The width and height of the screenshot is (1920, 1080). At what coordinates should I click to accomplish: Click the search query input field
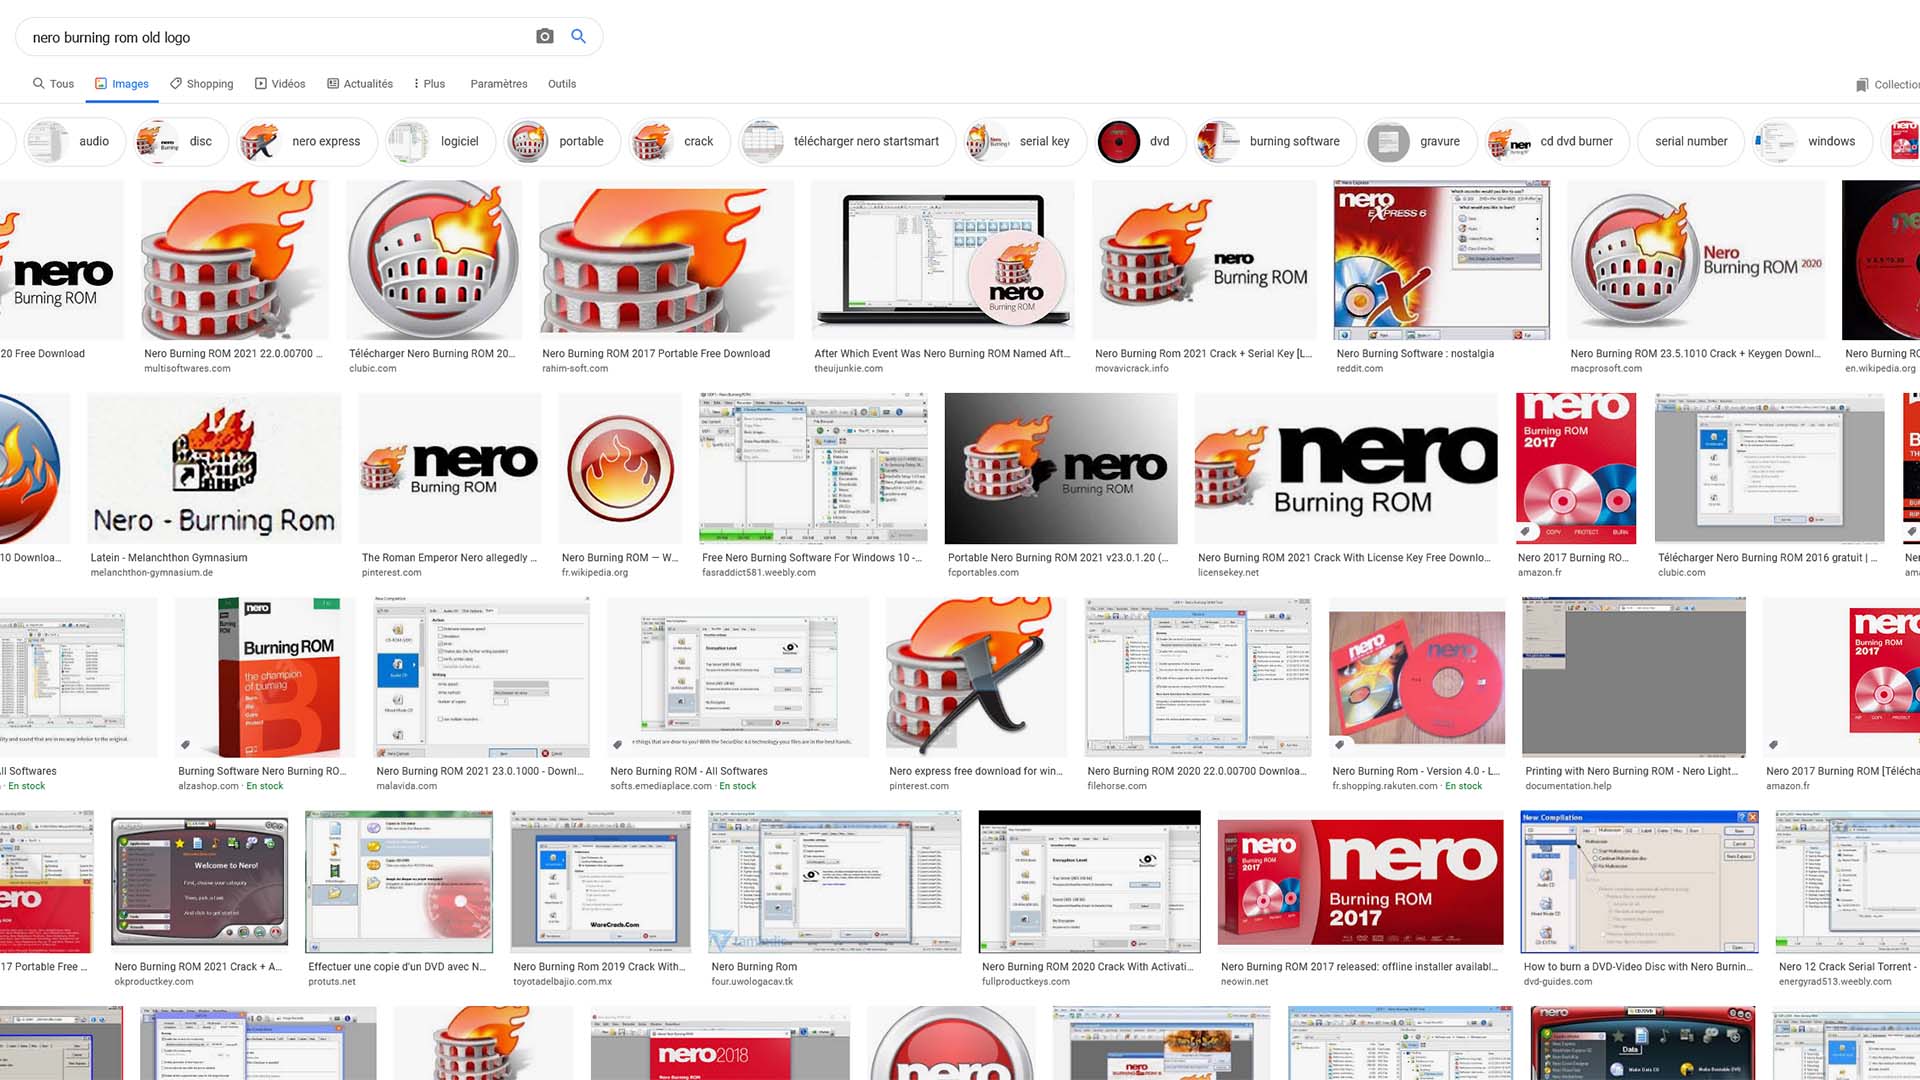[x=275, y=37]
